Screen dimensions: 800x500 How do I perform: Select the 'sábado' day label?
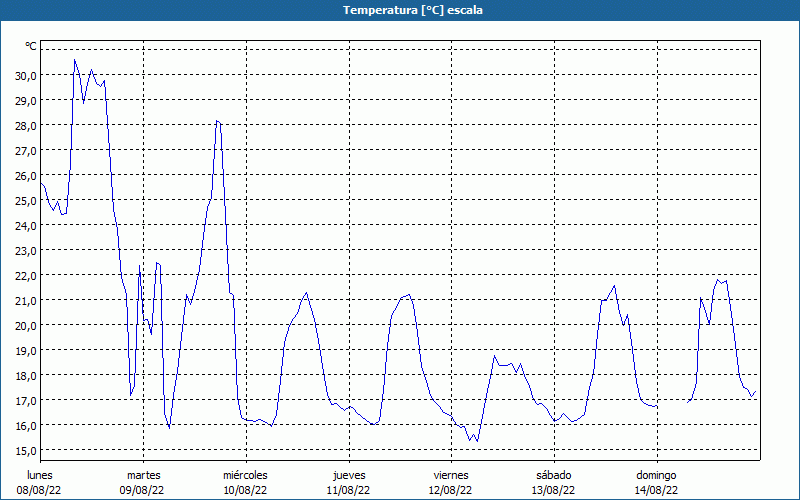554,475
